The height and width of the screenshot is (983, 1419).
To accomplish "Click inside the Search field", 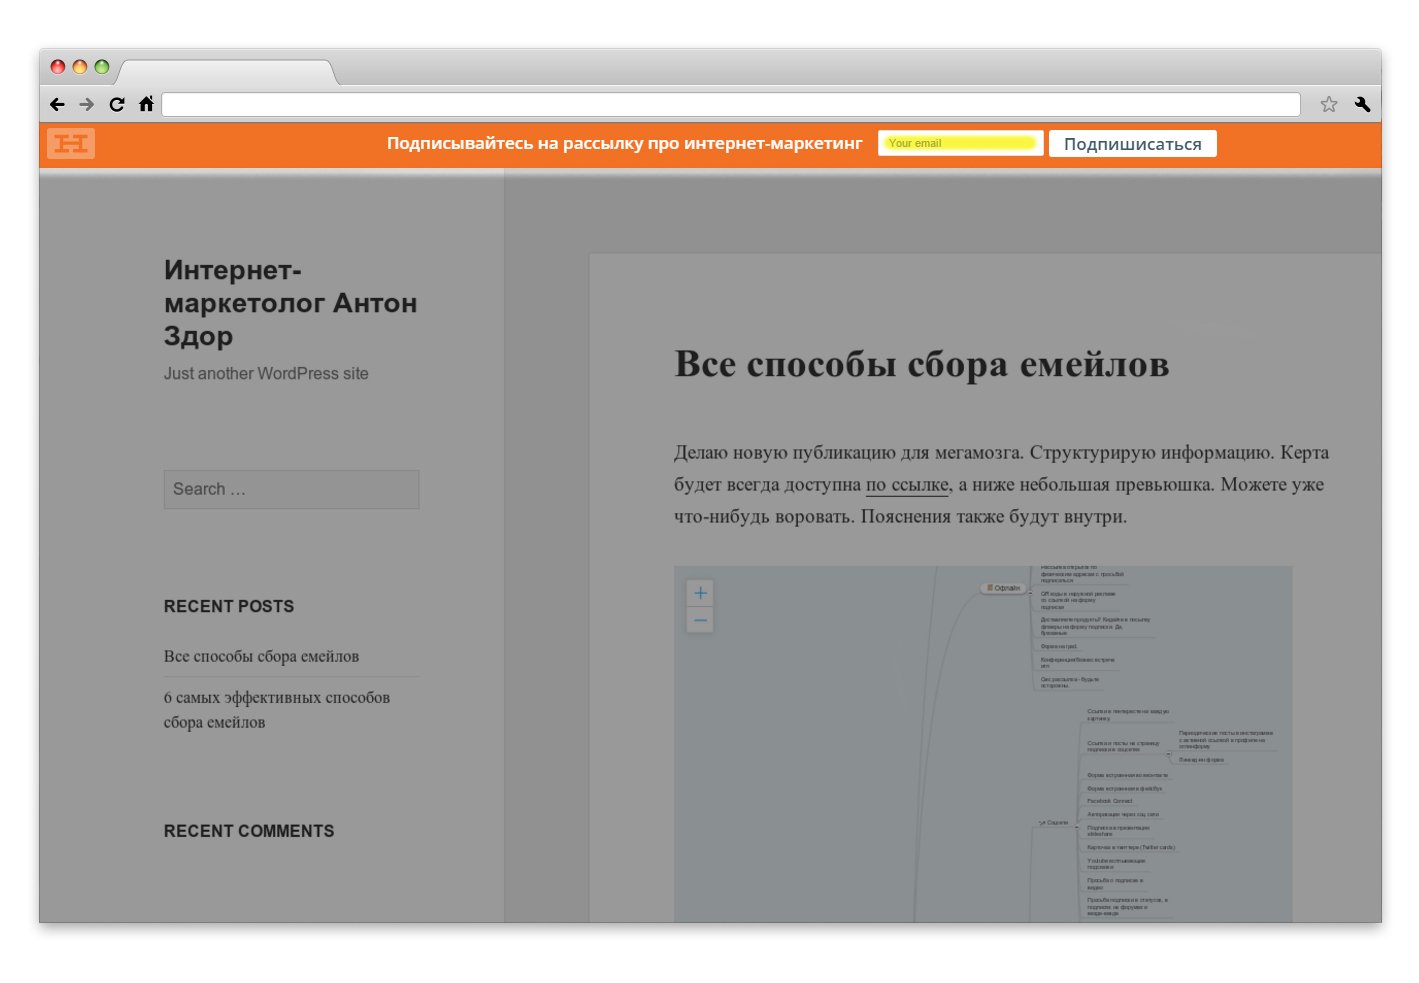I will tap(291, 489).
